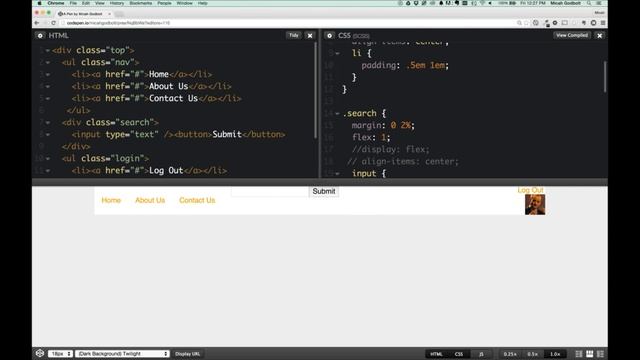Open the File menu
The height and width of the screenshot is (360, 640).
click(x=73, y=3)
